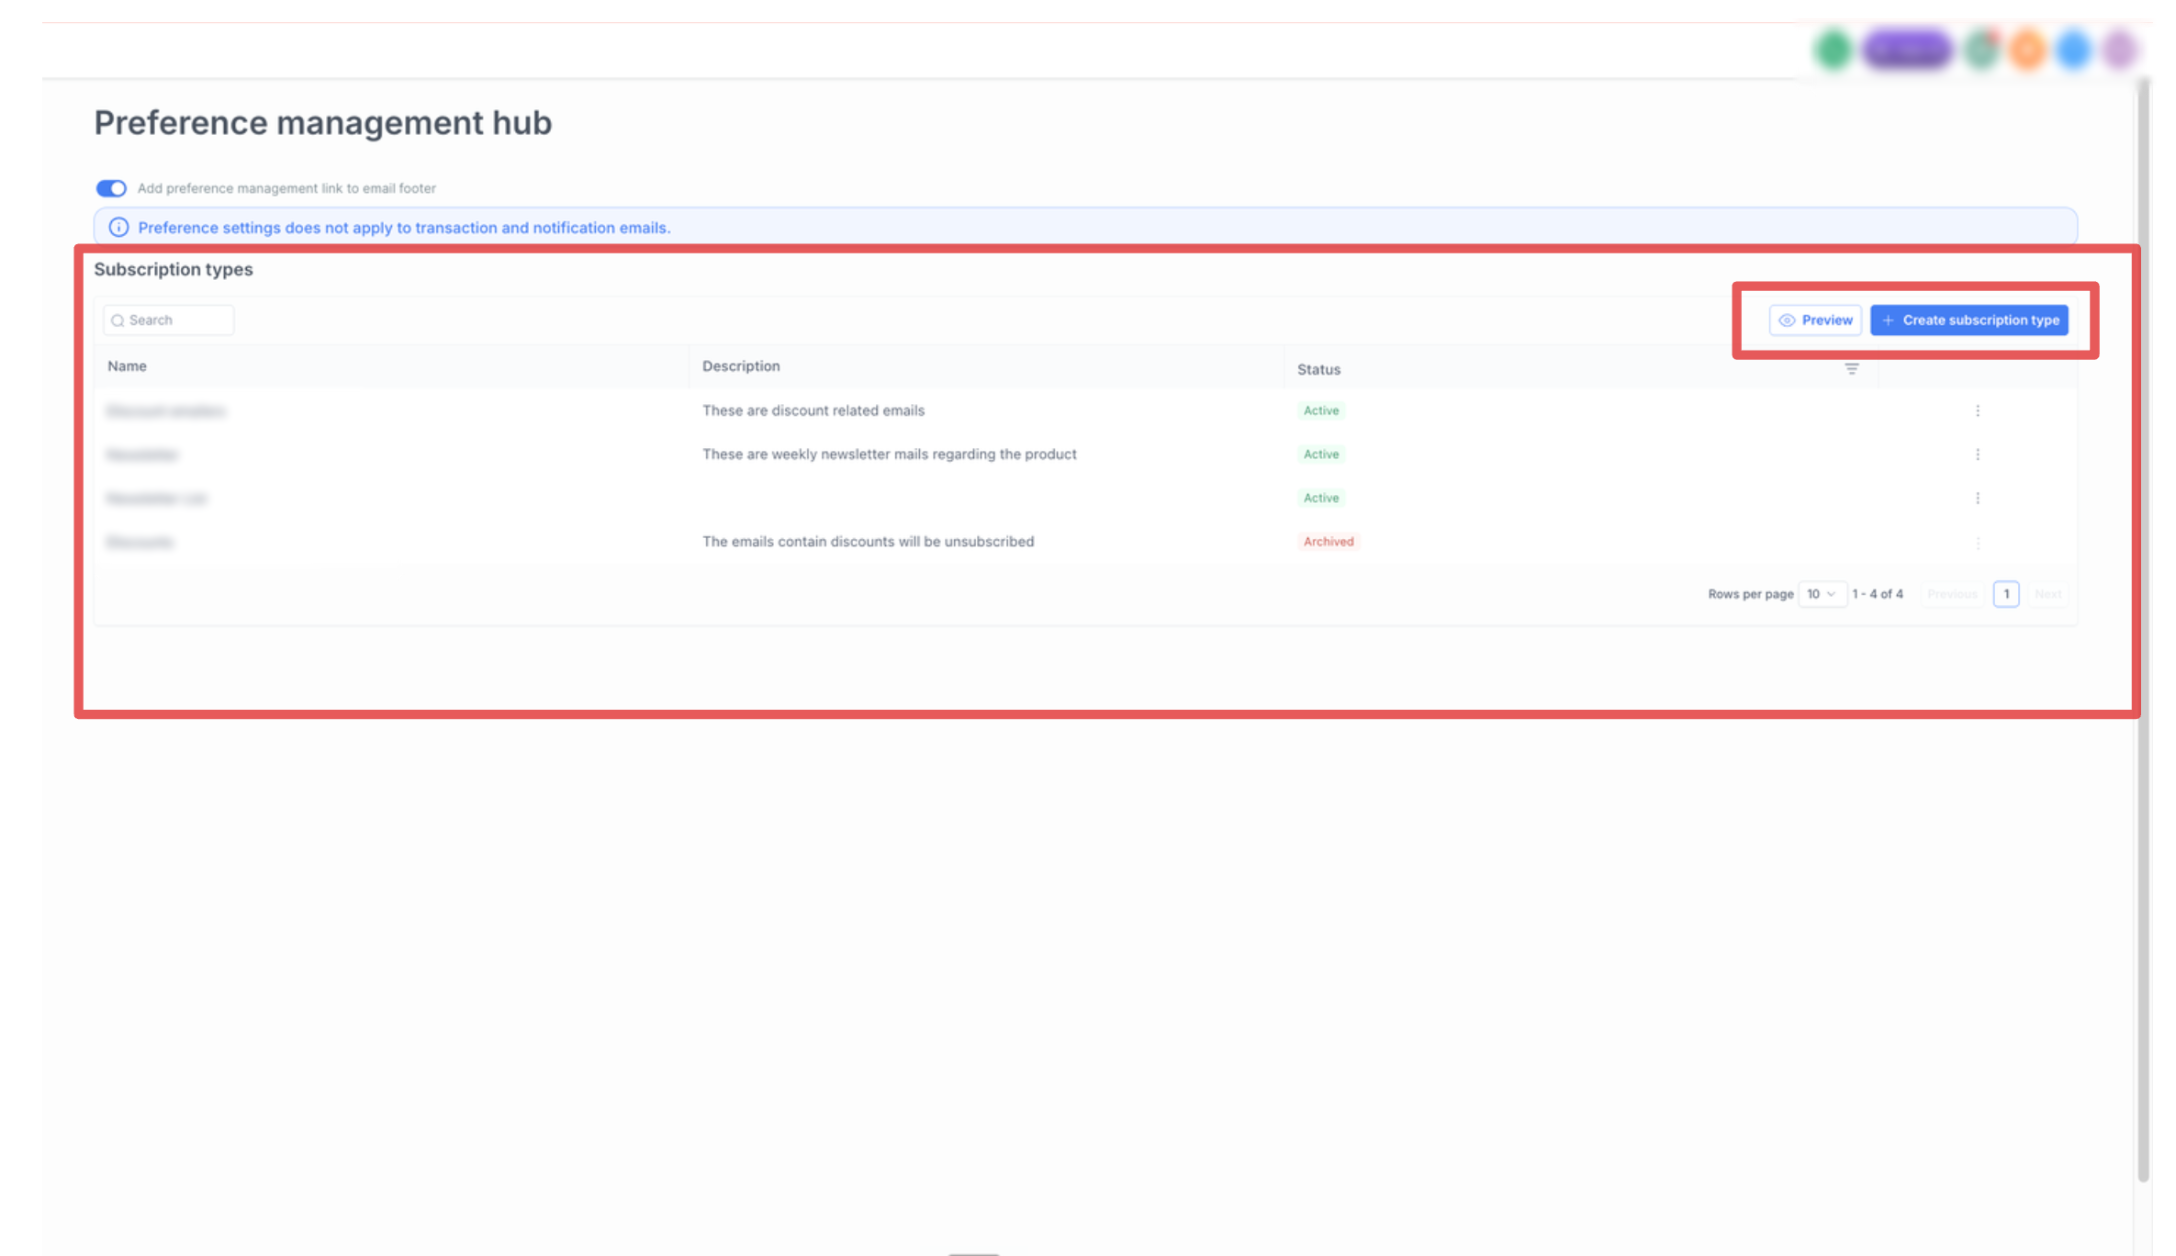Click 'The emails contain discounts will be unsubscribed' text
This screenshot has height=1256, width=2176.
(868, 541)
